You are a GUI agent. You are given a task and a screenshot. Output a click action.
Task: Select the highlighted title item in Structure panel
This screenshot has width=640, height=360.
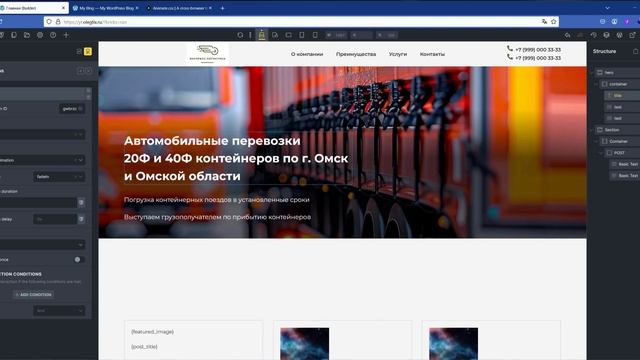[x=622, y=96]
